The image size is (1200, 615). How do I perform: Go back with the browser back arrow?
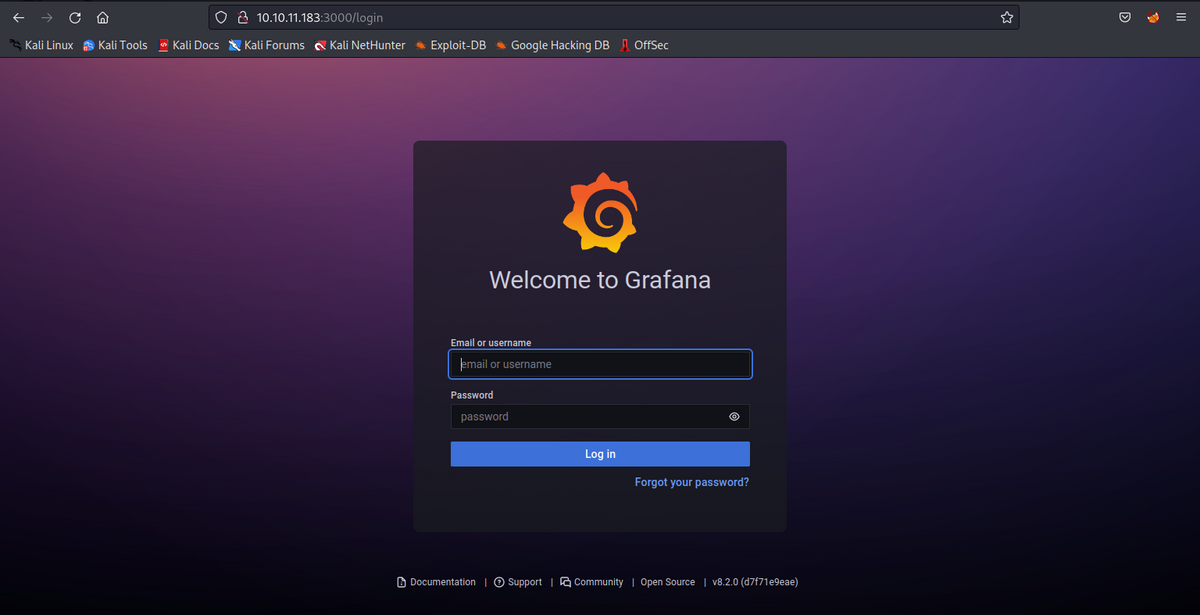tap(18, 18)
